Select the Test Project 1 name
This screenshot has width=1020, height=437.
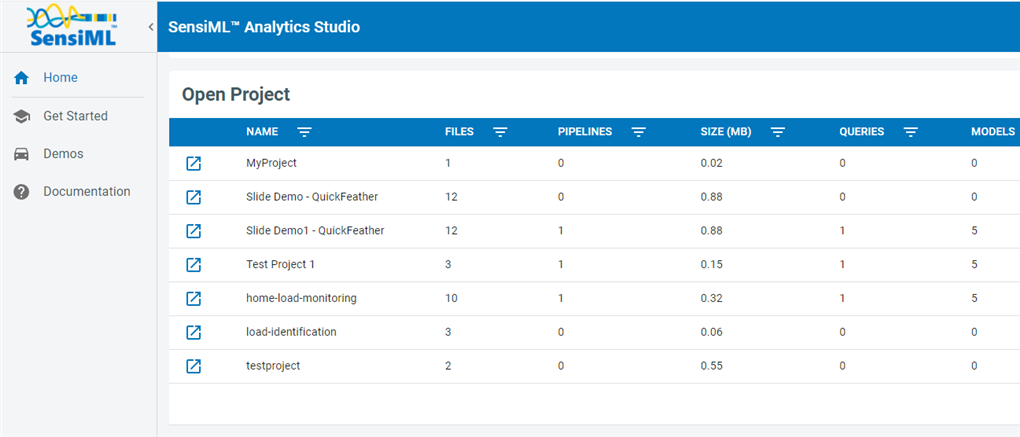280,265
